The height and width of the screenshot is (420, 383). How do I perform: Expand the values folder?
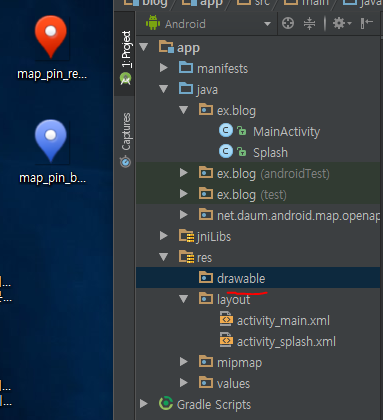pyautogui.click(x=183, y=383)
